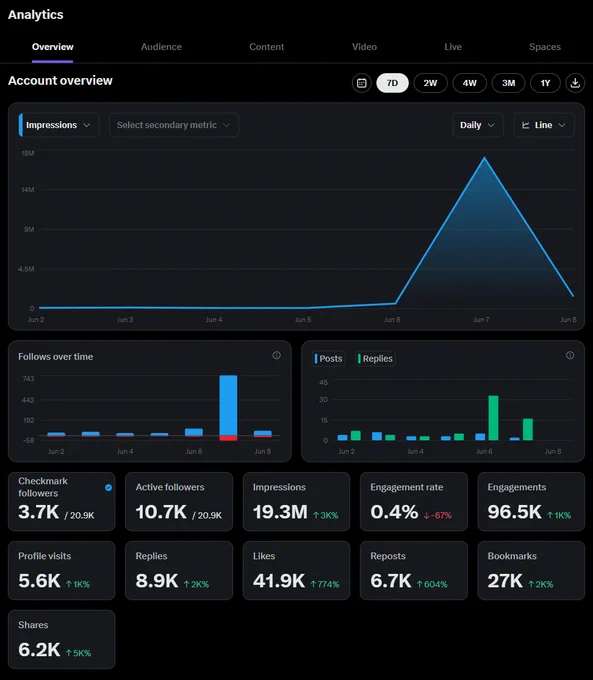Click the -67% engagement rate change

[437, 516]
